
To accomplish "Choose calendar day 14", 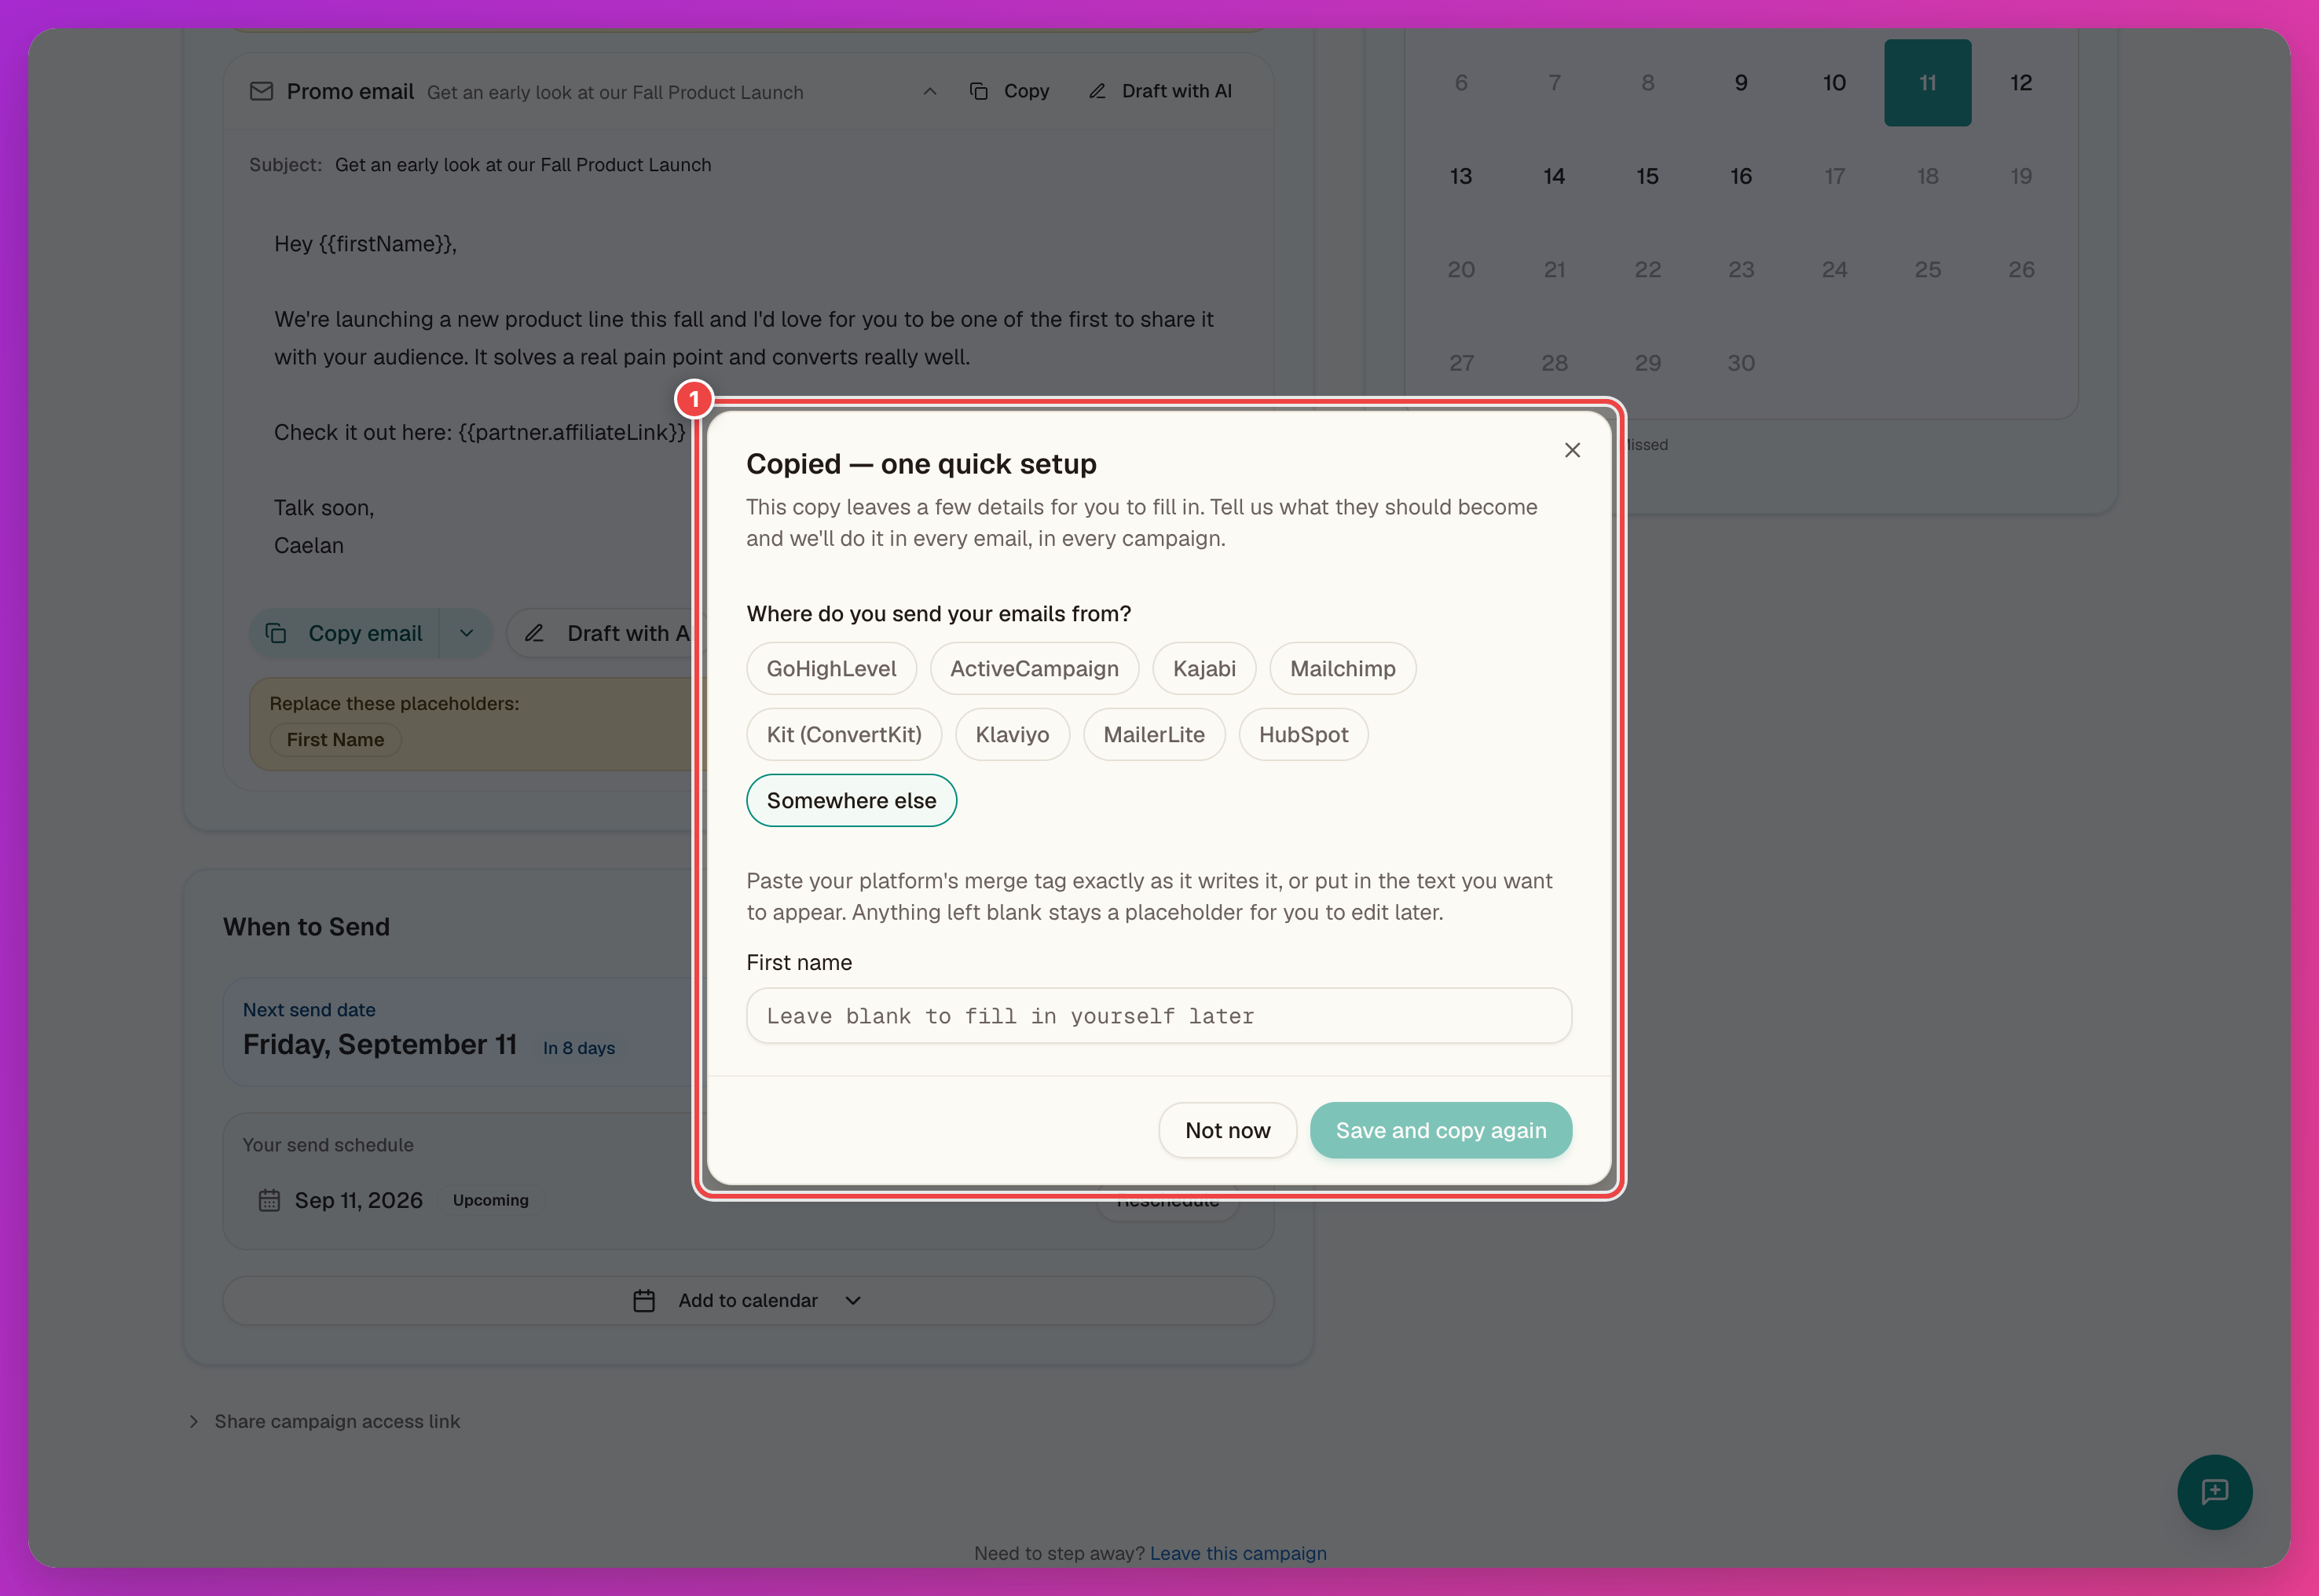I will tap(1554, 176).
